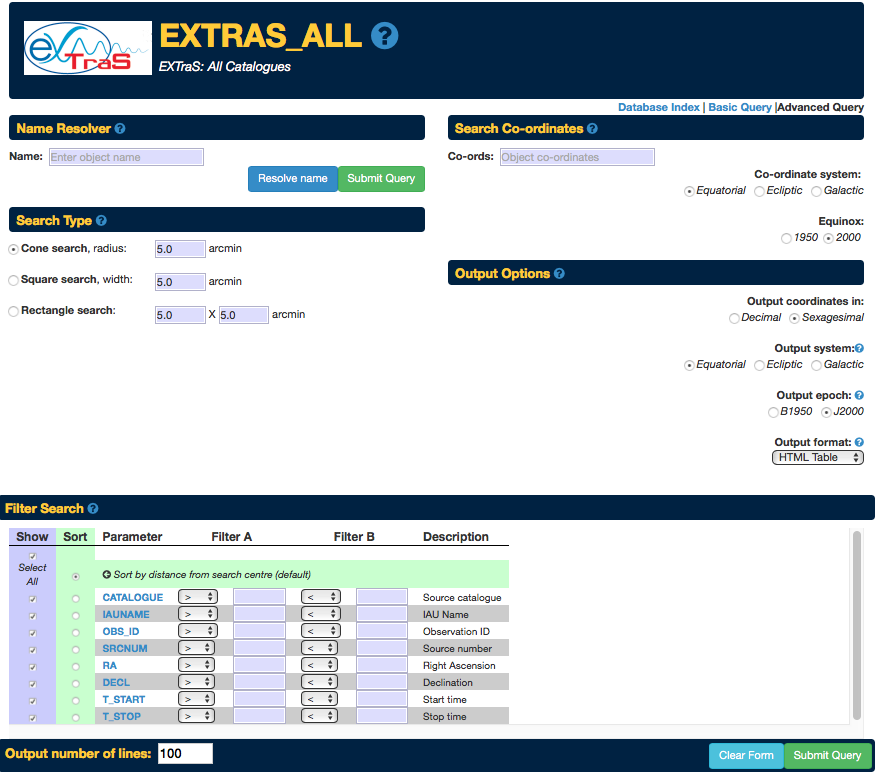Open Filter A operator dropdown for CATALOGUE
Viewport: 885px width, 778px height.
click(197, 597)
